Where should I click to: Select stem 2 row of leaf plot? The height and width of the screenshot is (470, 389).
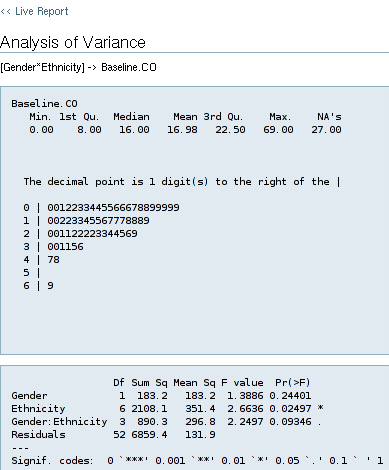tap(80, 234)
